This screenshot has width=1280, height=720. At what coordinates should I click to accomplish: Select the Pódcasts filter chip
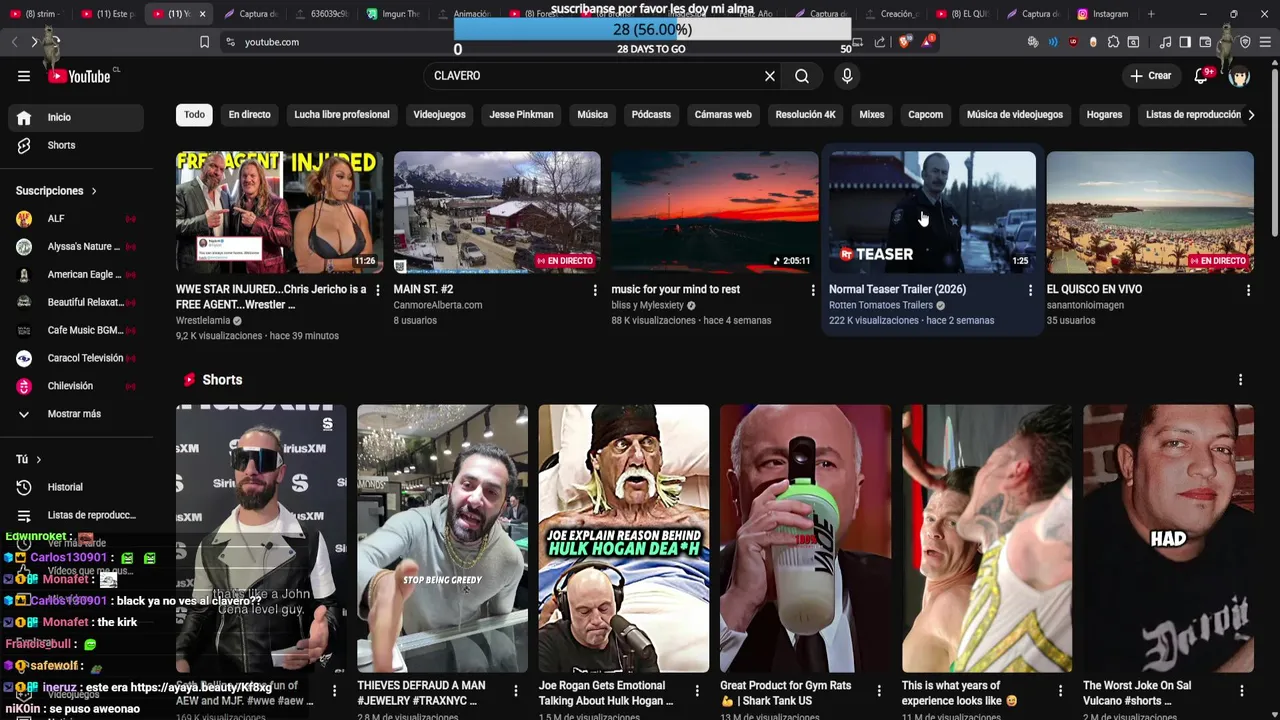tap(651, 115)
